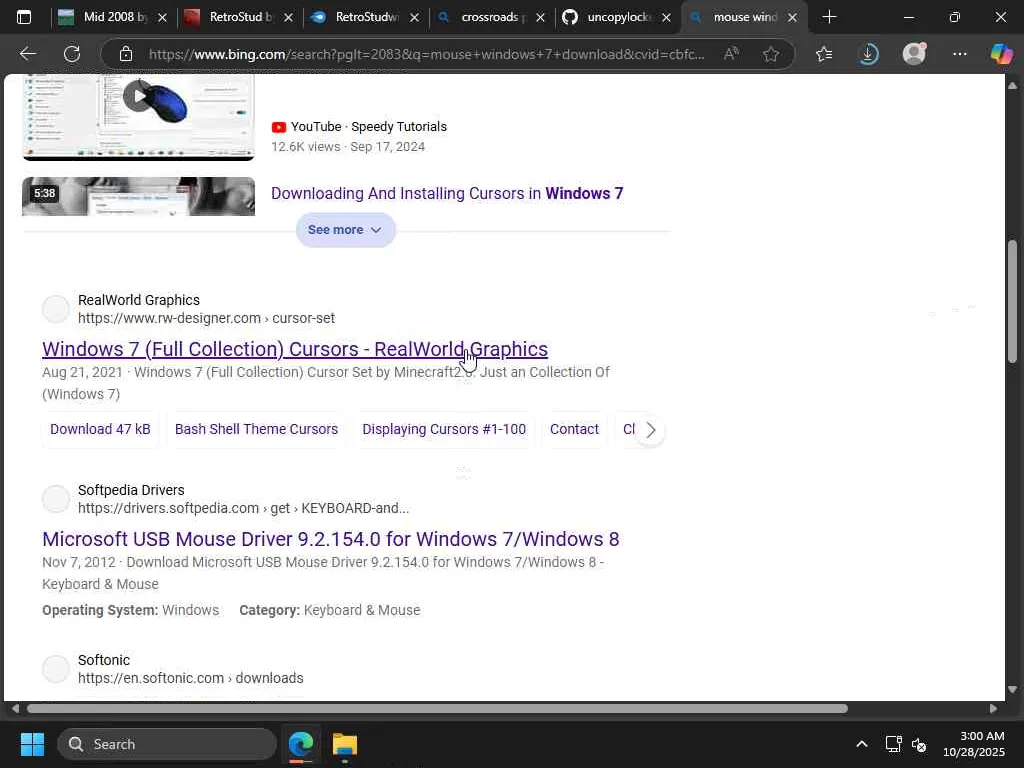1024x768 pixels.
Task: Close the Mid 2008 tab
Action: pos(163,18)
